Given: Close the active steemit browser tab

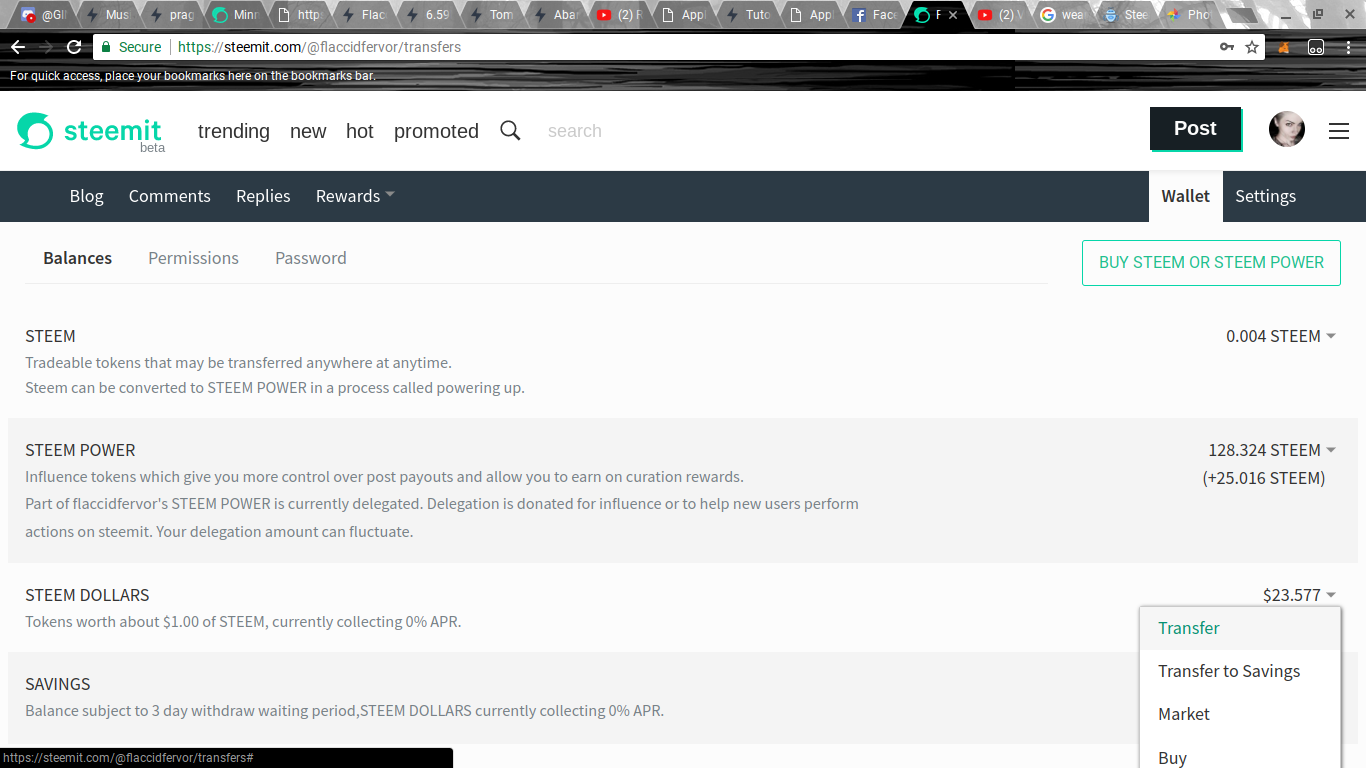Looking at the screenshot, I should pos(952,15).
